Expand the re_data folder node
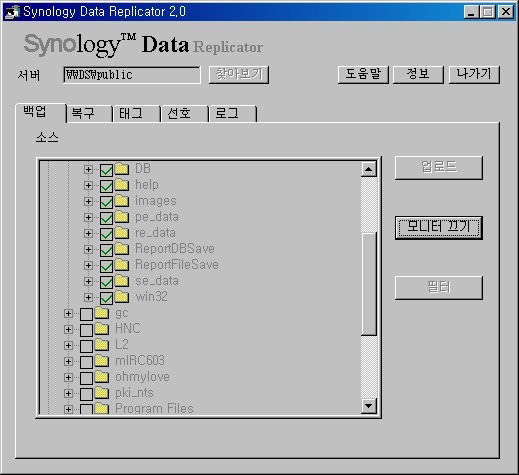This screenshot has width=519, height=475. 88,233
